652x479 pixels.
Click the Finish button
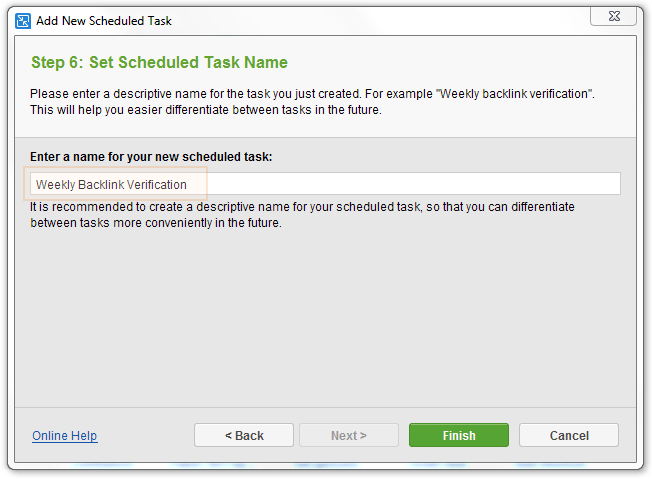pos(459,435)
